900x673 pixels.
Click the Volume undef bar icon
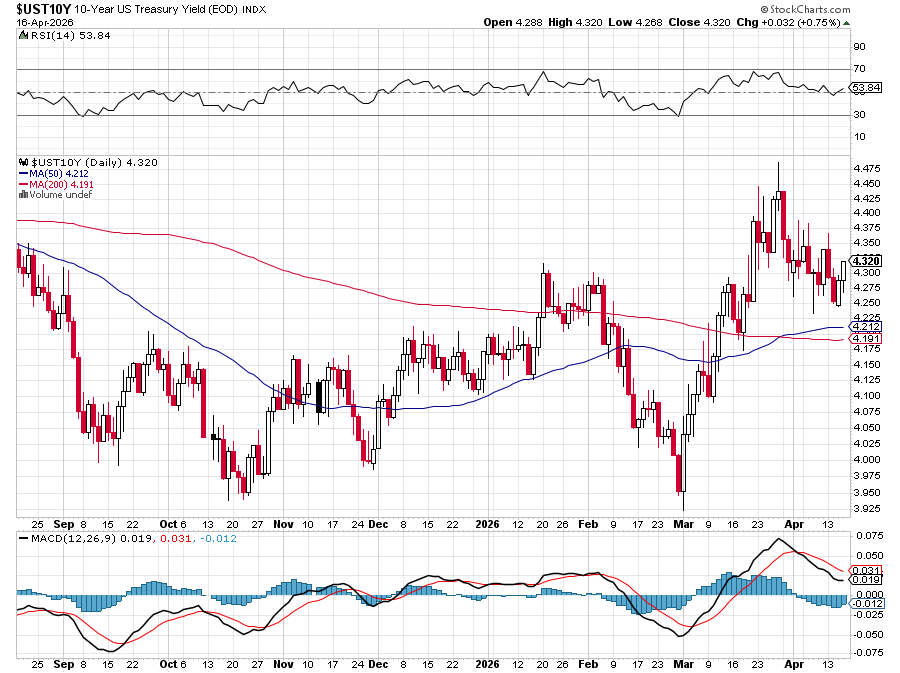[23, 194]
